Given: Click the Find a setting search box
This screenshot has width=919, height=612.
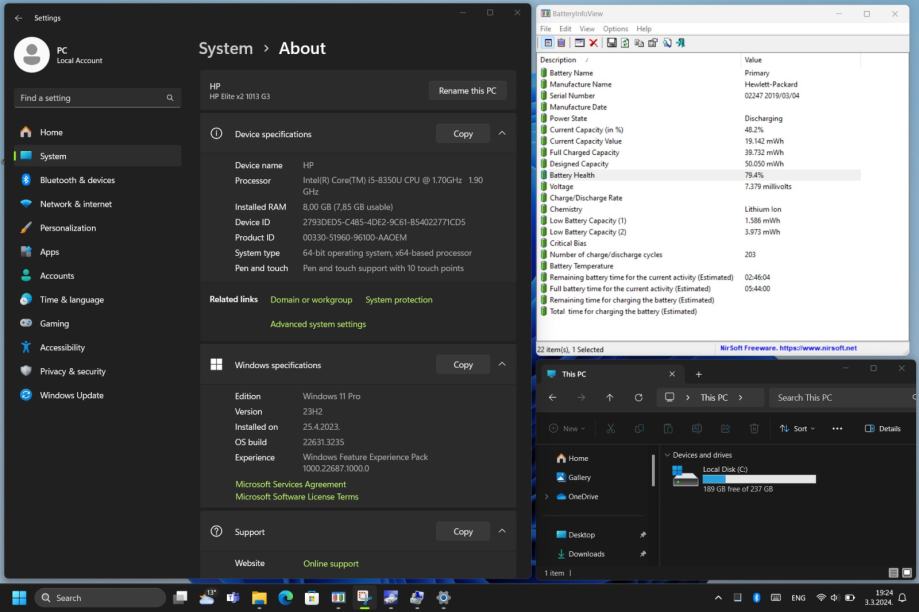Looking at the screenshot, I should 90,98.
